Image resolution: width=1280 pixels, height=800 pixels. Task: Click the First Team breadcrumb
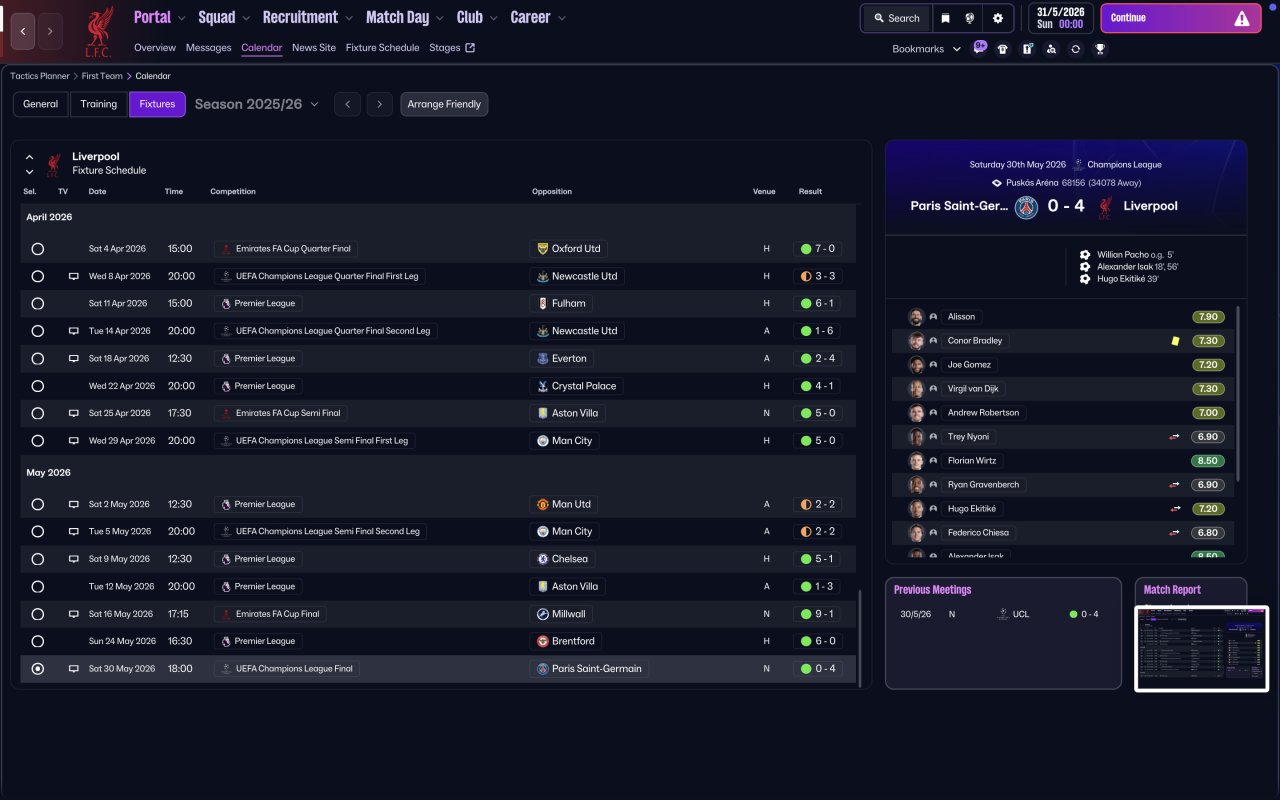tap(104, 76)
